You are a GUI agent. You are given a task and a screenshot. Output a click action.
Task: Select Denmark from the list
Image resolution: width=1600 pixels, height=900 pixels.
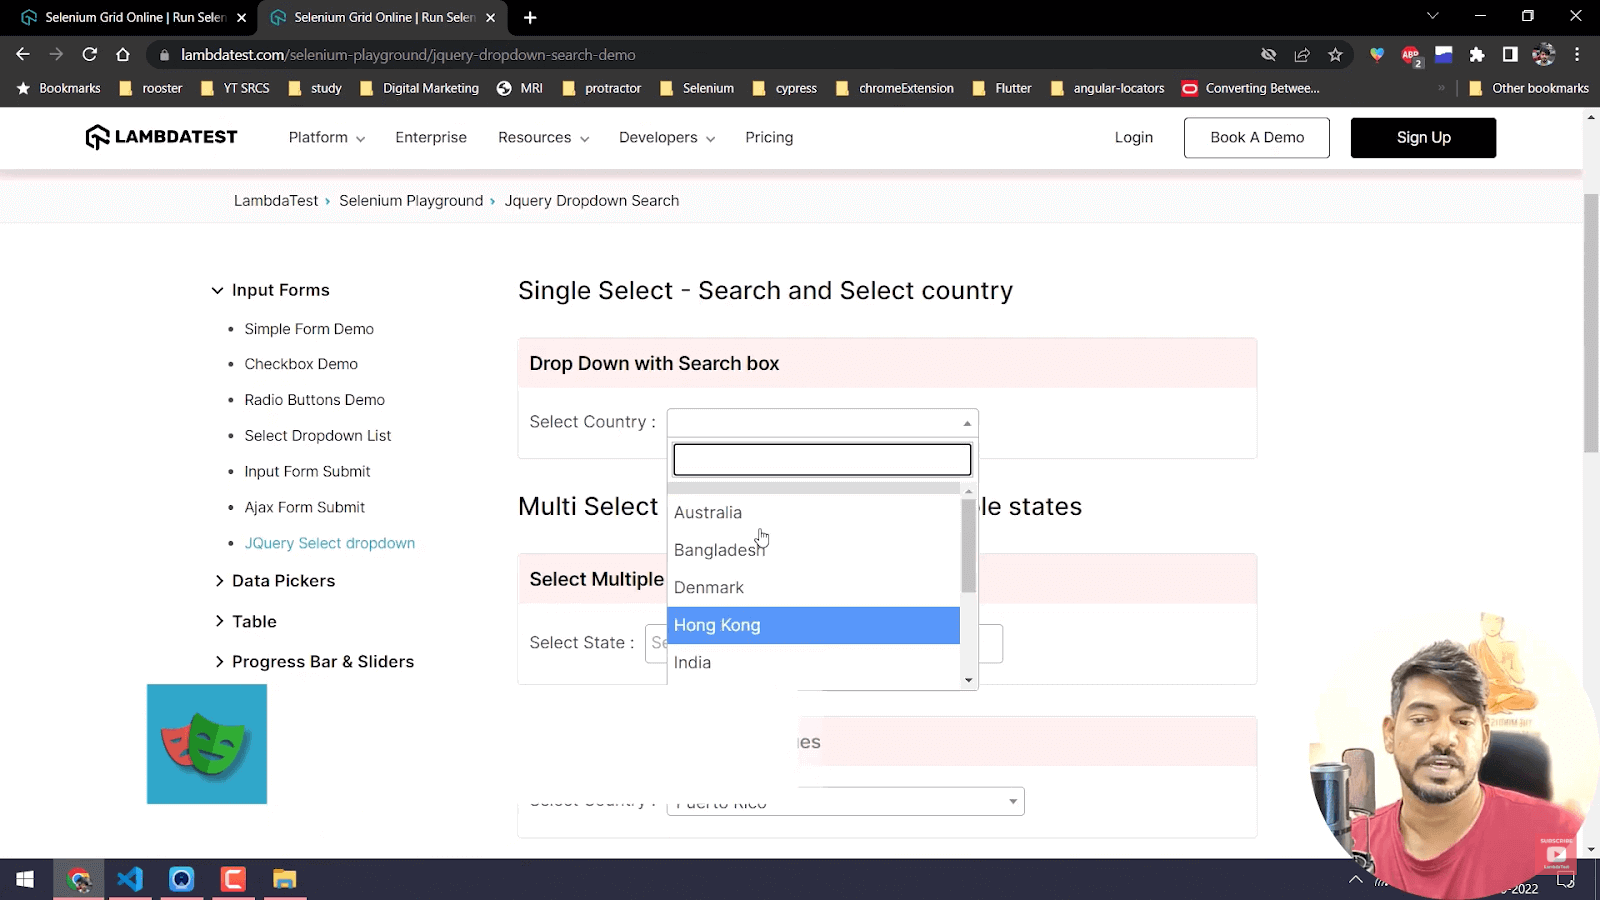[813, 587]
